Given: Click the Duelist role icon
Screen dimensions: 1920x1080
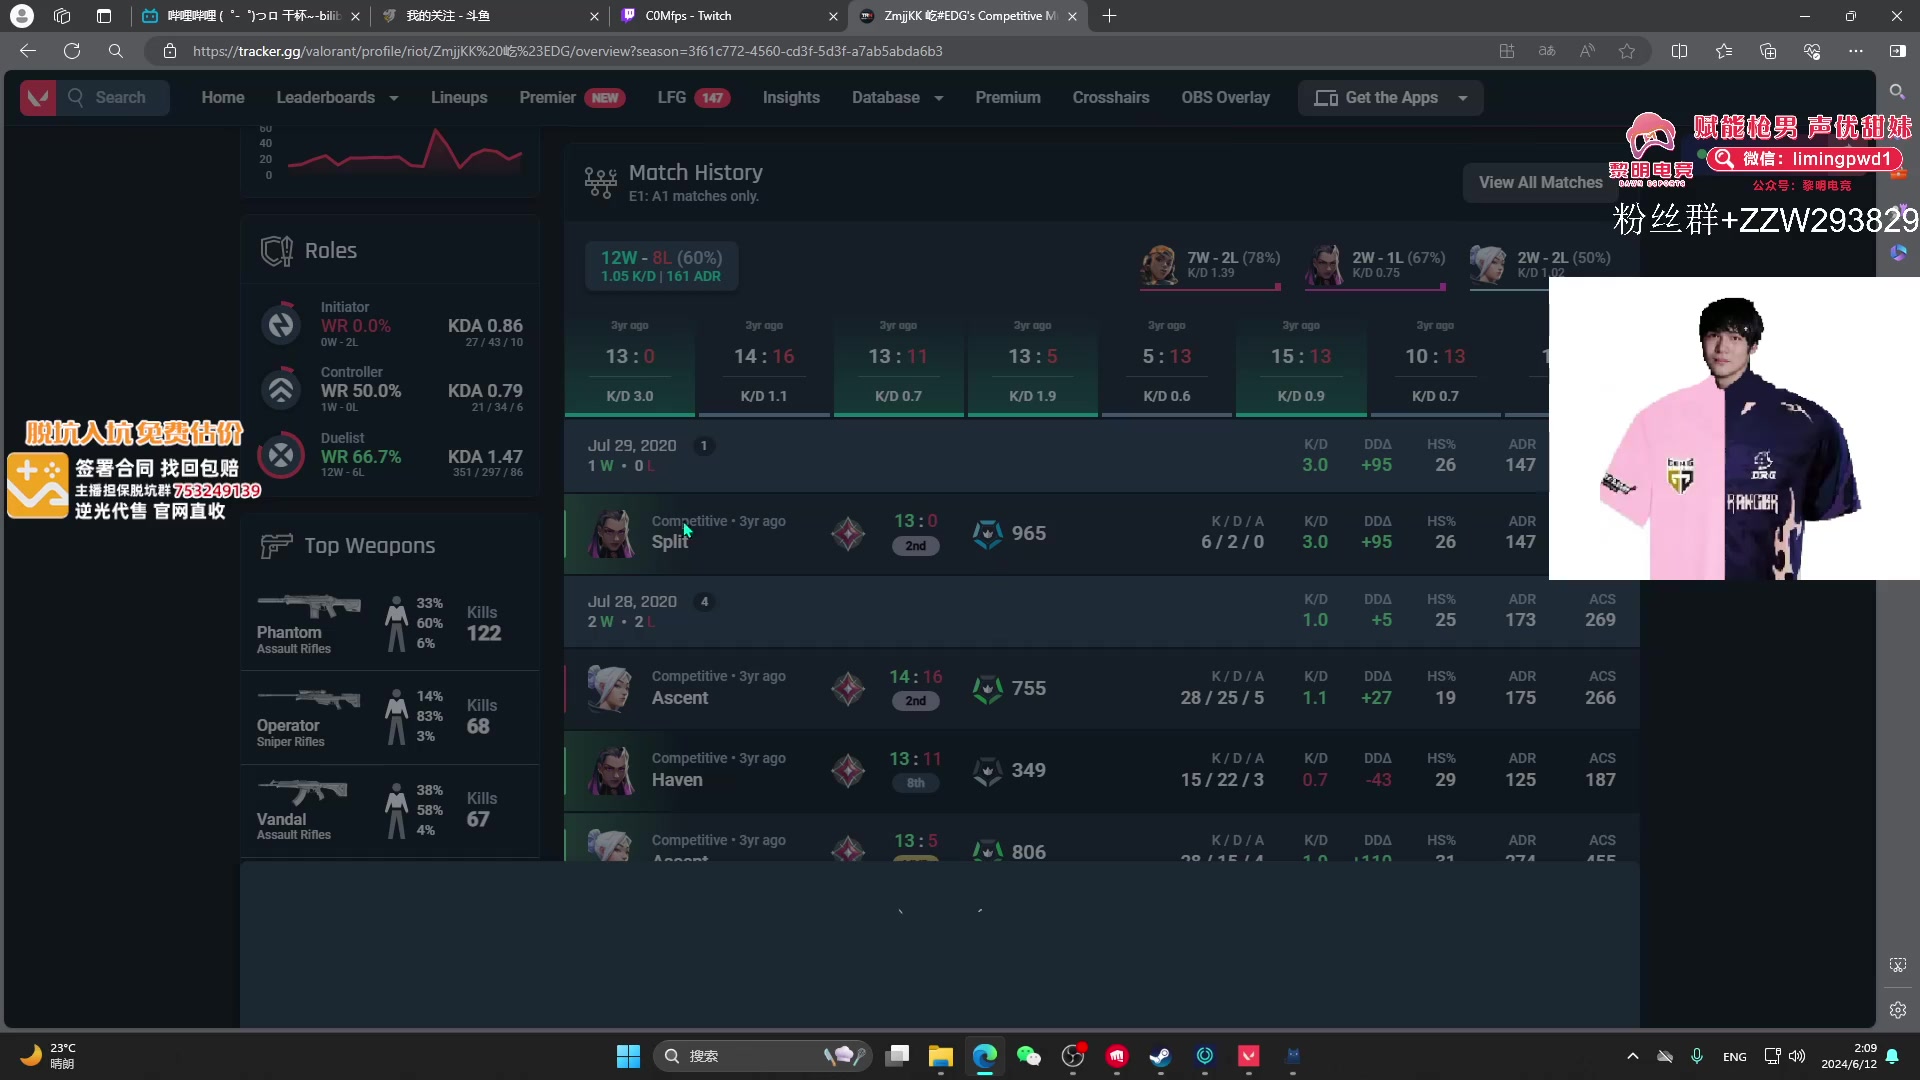Looking at the screenshot, I should click(281, 455).
